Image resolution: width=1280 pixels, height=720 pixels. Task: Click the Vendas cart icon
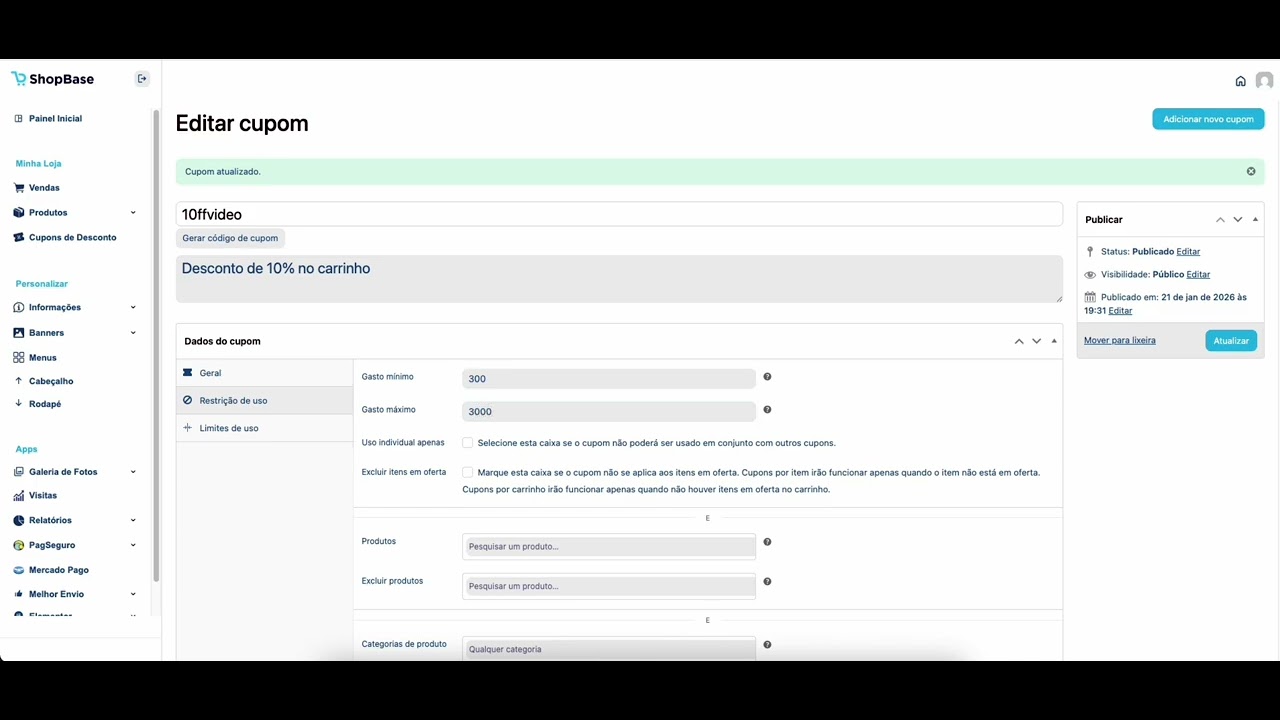[x=19, y=188]
